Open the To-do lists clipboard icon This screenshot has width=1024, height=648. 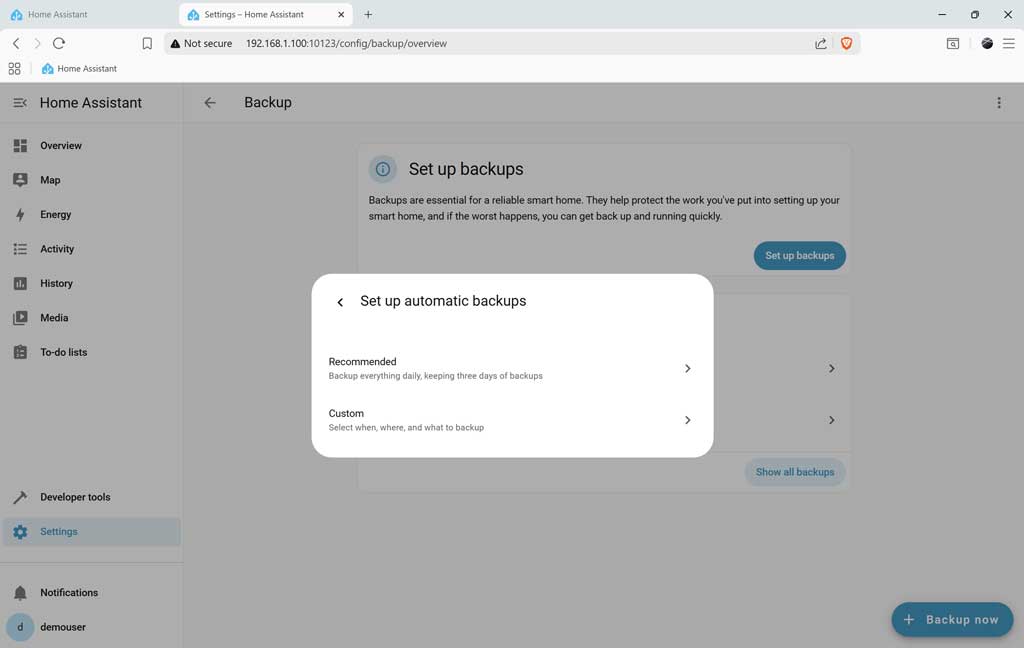coord(20,352)
